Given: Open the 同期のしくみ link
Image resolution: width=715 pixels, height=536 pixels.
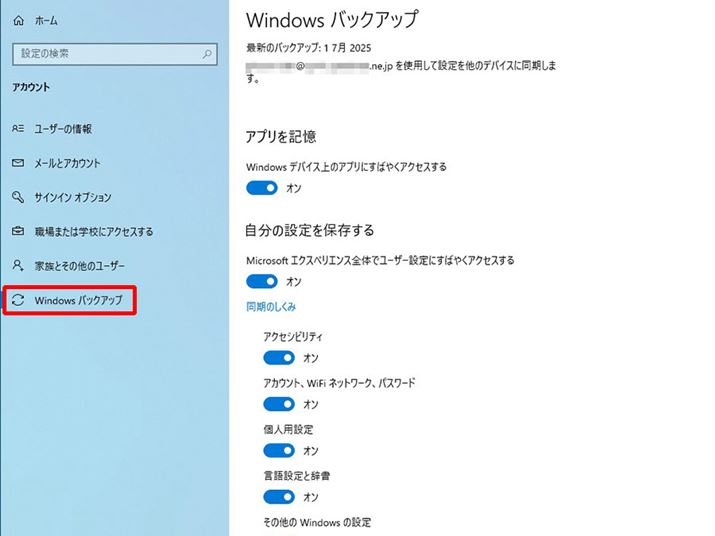Looking at the screenshot, I should coord(271,307).
